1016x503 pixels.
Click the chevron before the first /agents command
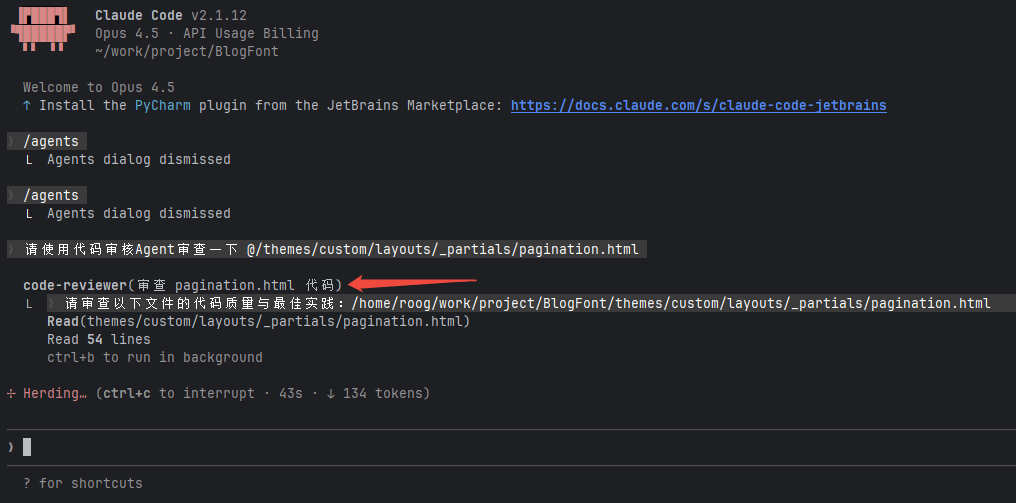coord(11,142)
